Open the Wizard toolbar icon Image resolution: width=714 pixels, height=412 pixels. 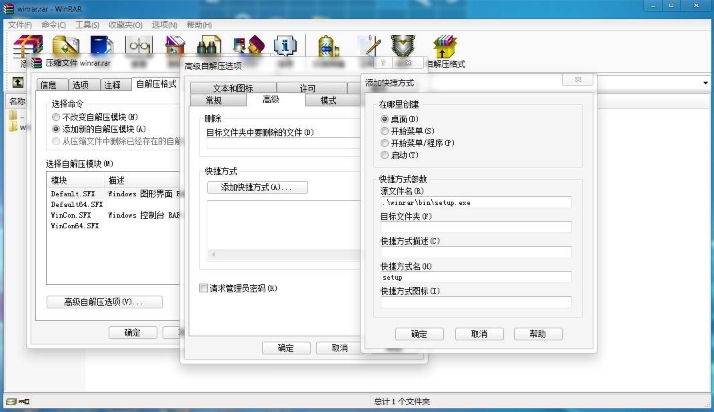(248, 46)
